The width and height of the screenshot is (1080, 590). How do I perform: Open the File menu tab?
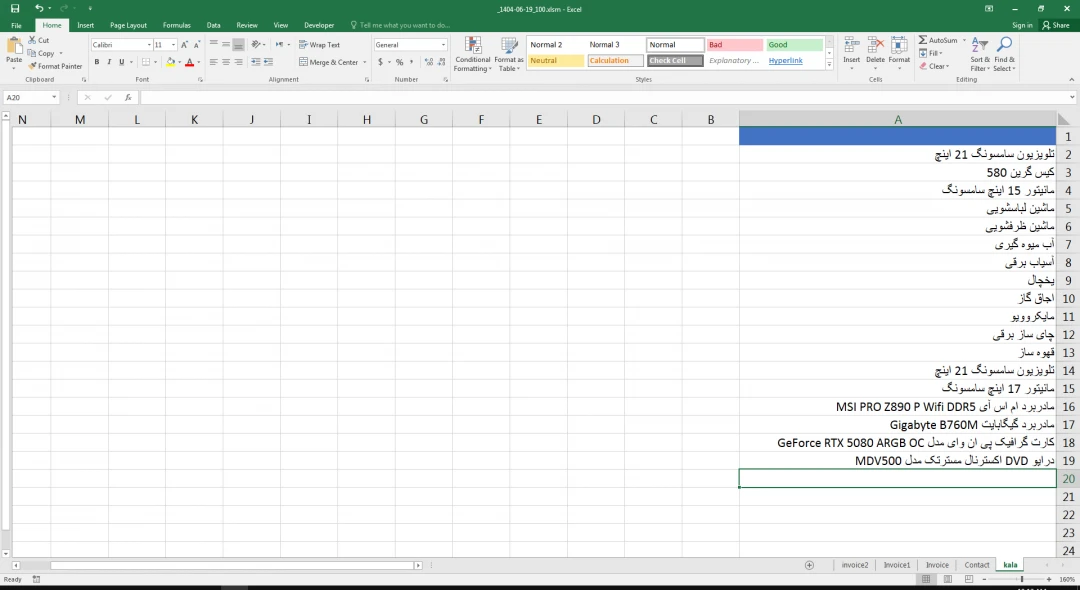pyautogui.click(x=16, y=25)
